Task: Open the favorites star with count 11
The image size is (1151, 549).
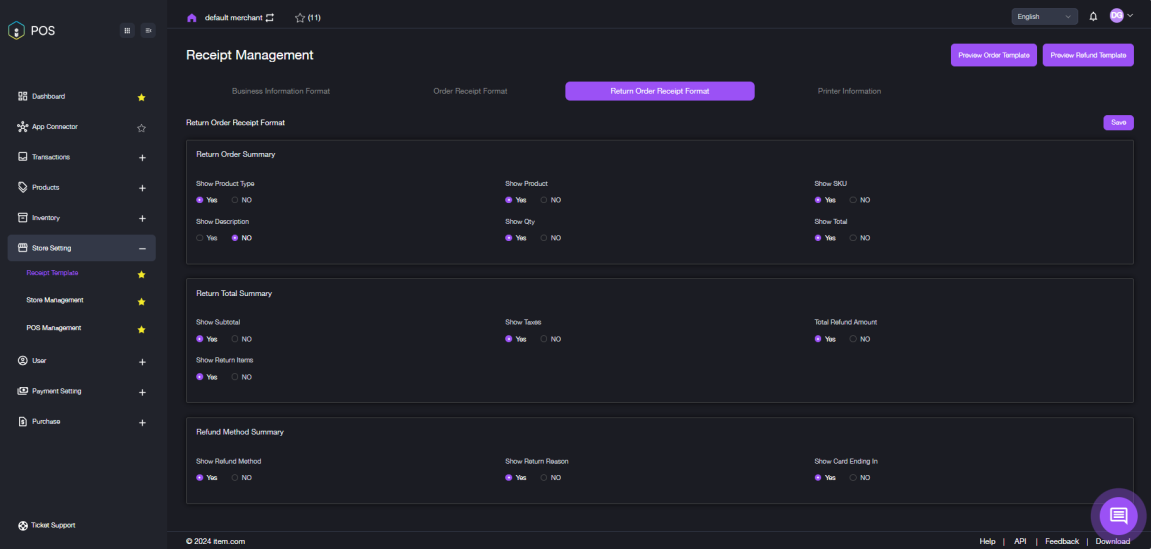Action: click(307, 18)
